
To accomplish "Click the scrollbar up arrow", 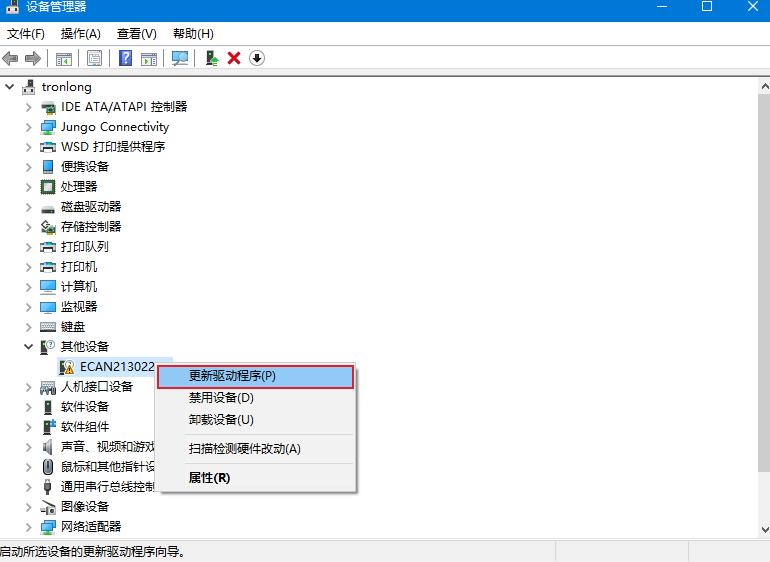I will coord(764,87).
